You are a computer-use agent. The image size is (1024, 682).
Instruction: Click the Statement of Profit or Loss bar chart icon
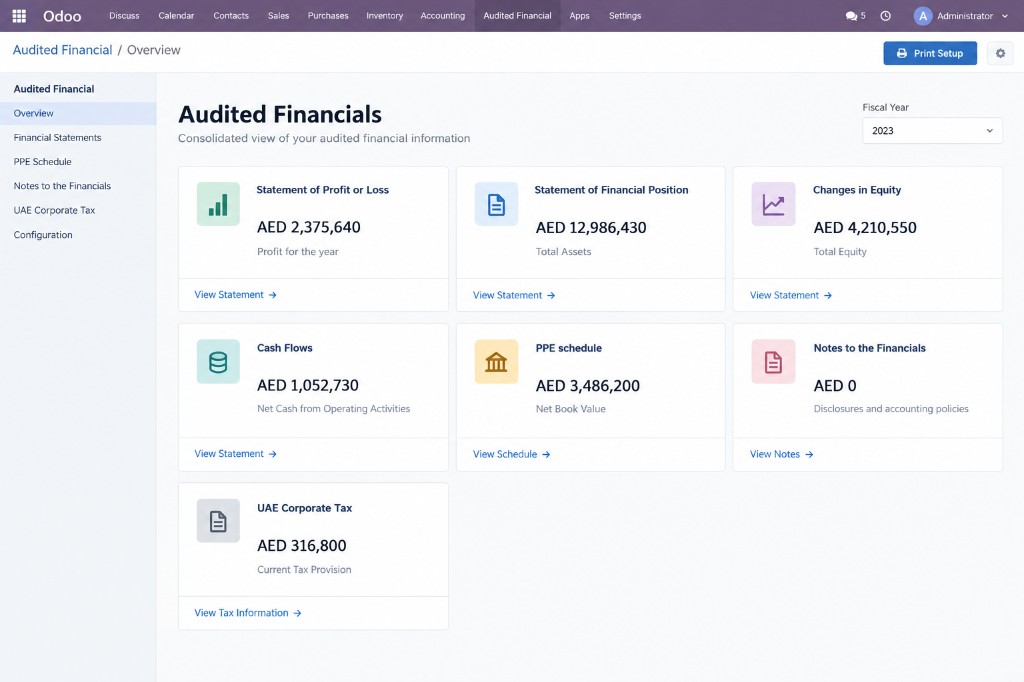(x=218, y=204)
